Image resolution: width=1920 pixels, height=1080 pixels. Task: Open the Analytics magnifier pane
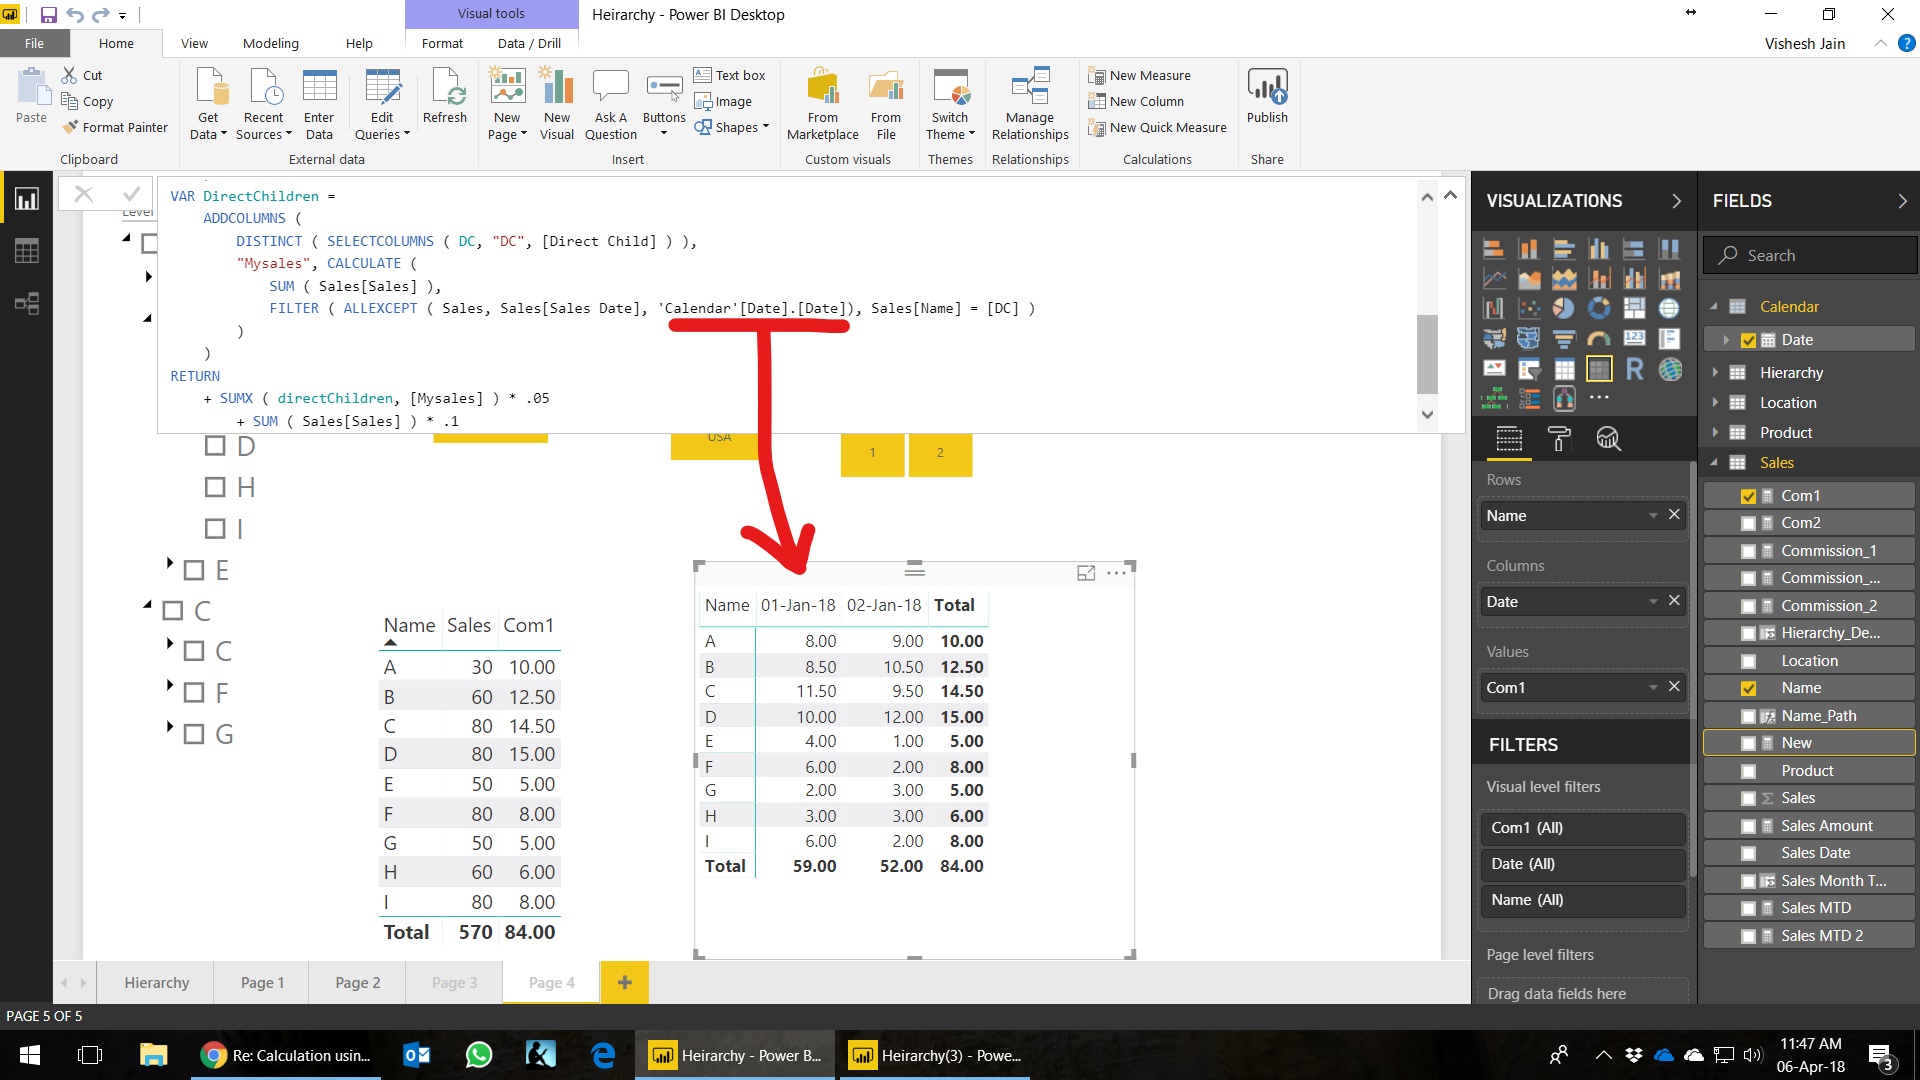[x=1608, y=439]
